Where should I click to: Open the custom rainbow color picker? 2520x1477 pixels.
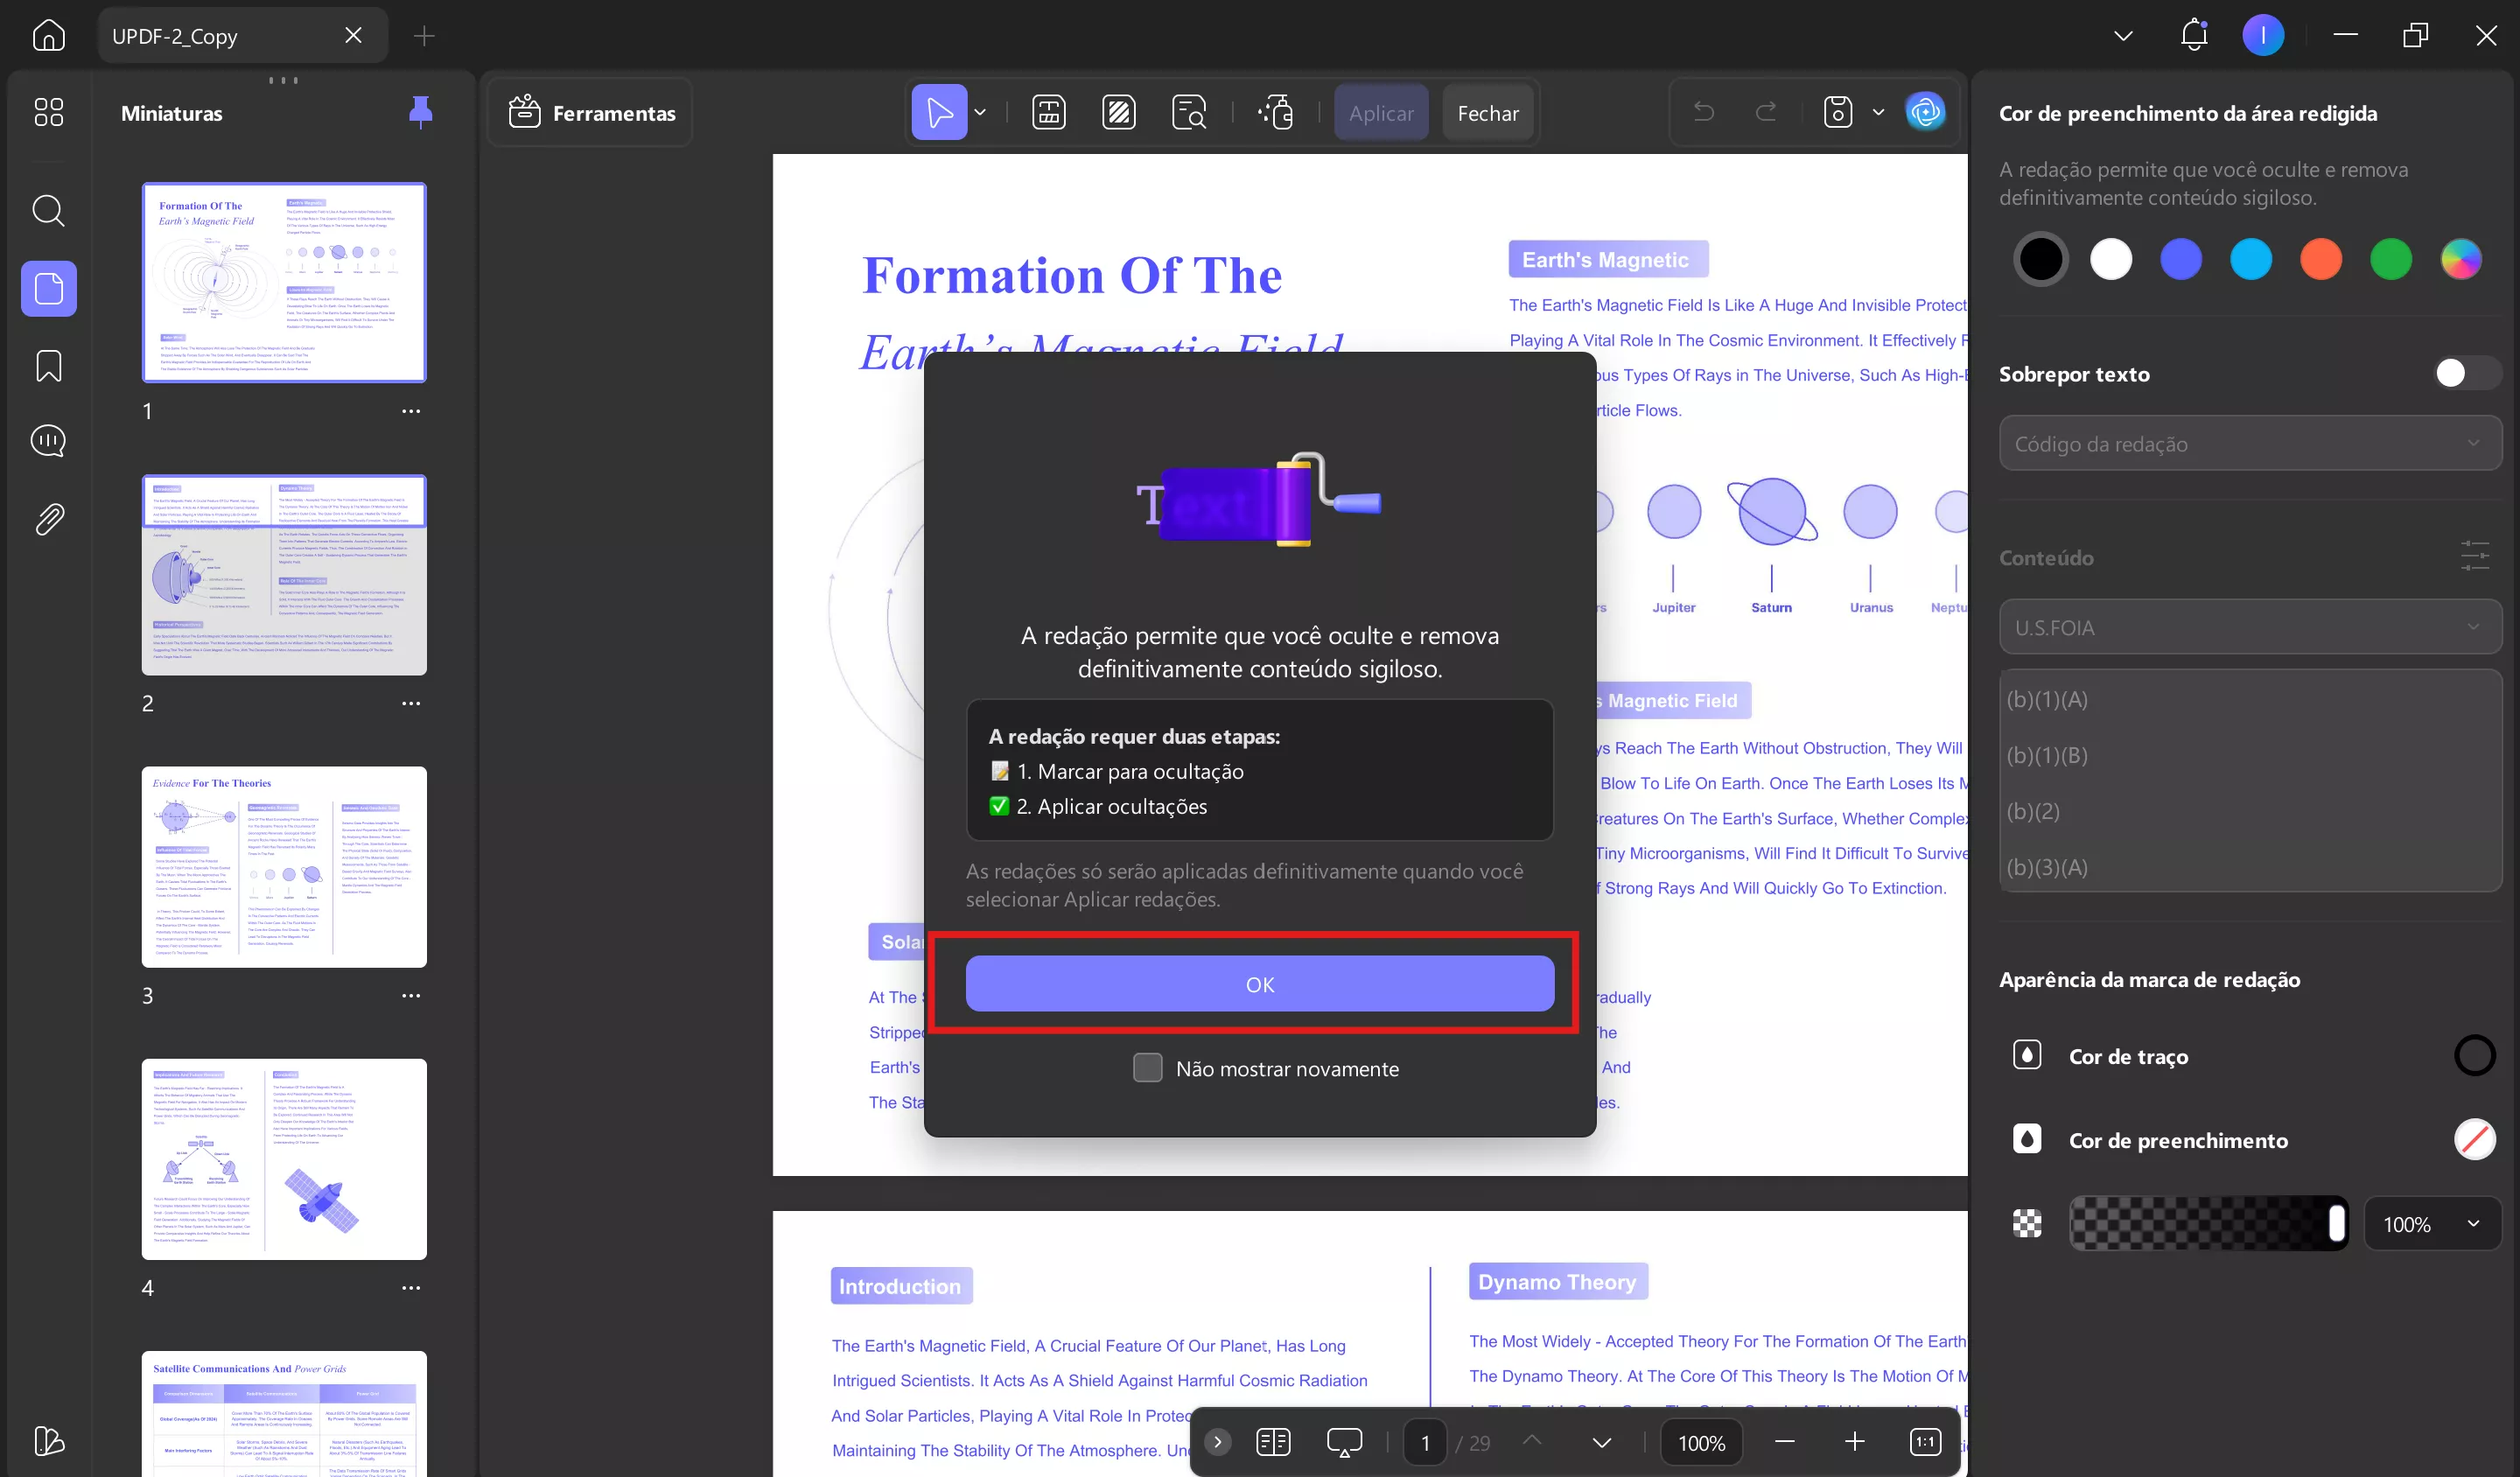click(2460, 259)
